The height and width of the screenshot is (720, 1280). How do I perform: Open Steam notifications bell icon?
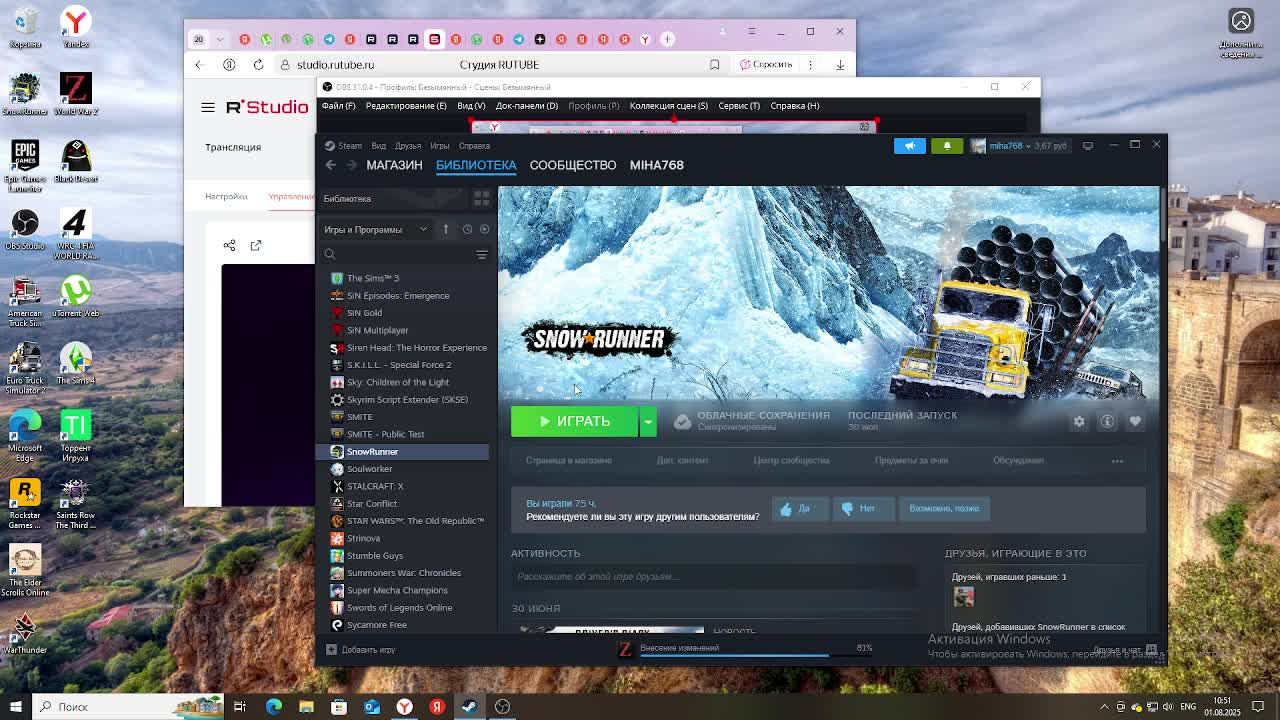tap(947, 146)
